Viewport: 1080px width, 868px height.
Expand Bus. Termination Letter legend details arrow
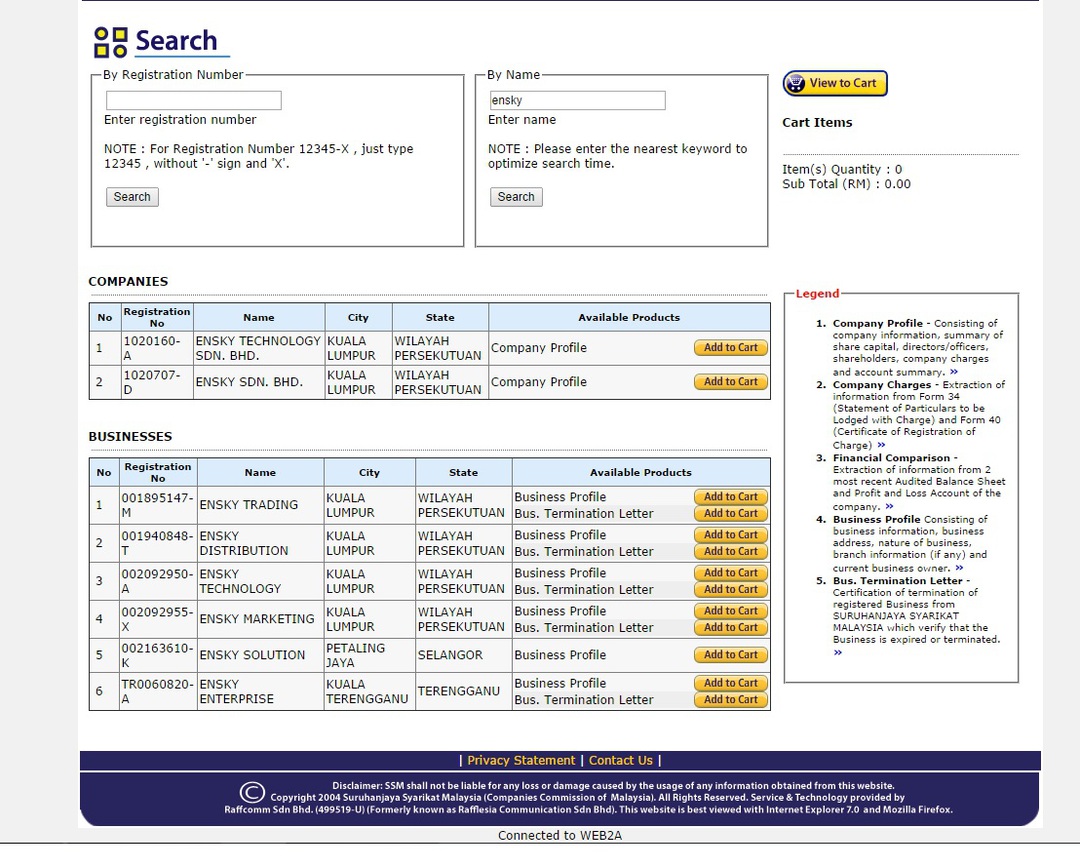point(838,653)
